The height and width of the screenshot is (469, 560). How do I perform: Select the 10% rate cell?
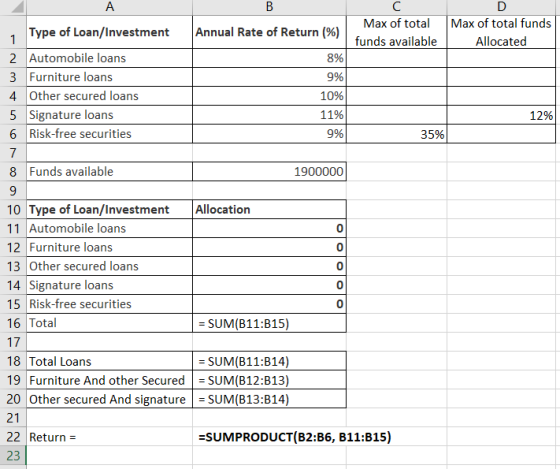coord(269,96)
